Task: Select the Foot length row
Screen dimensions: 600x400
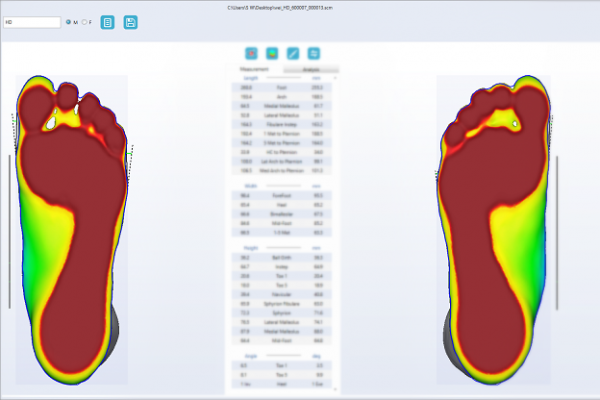Action: click(282, 88)
